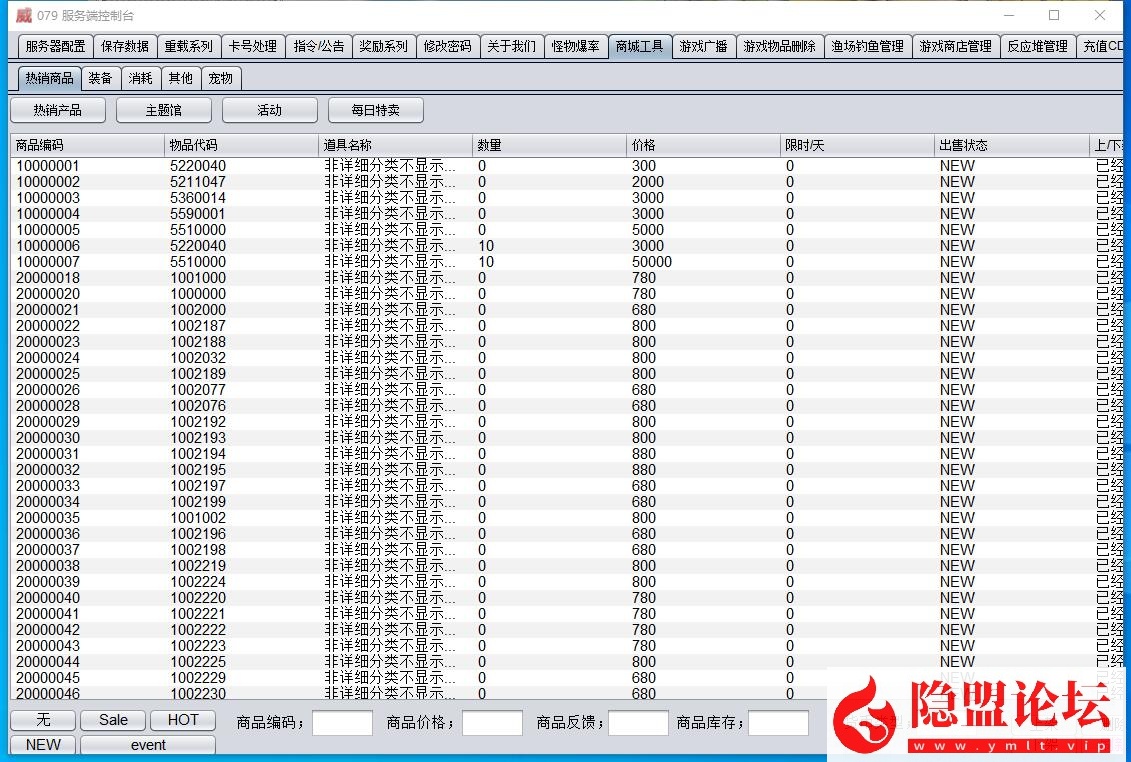Image resolution: width=1131 pixels, height=762 pixels.
Task: Open the 服务器配置 tab
Action: 56,46
